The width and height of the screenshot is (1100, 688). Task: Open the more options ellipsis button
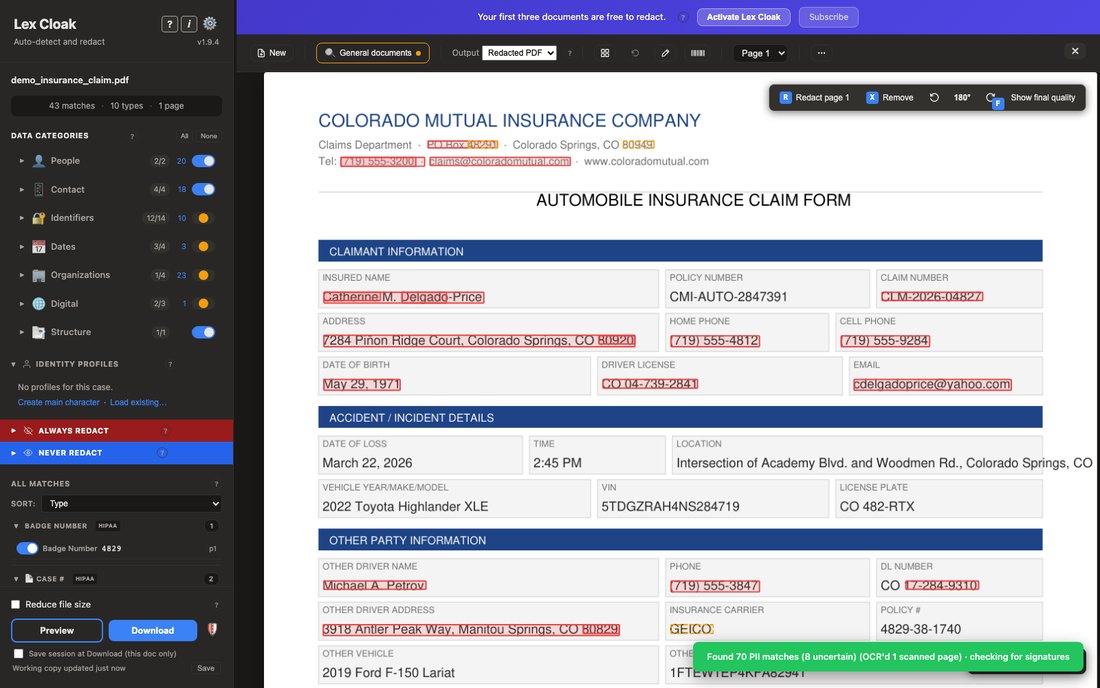point(821,53)
